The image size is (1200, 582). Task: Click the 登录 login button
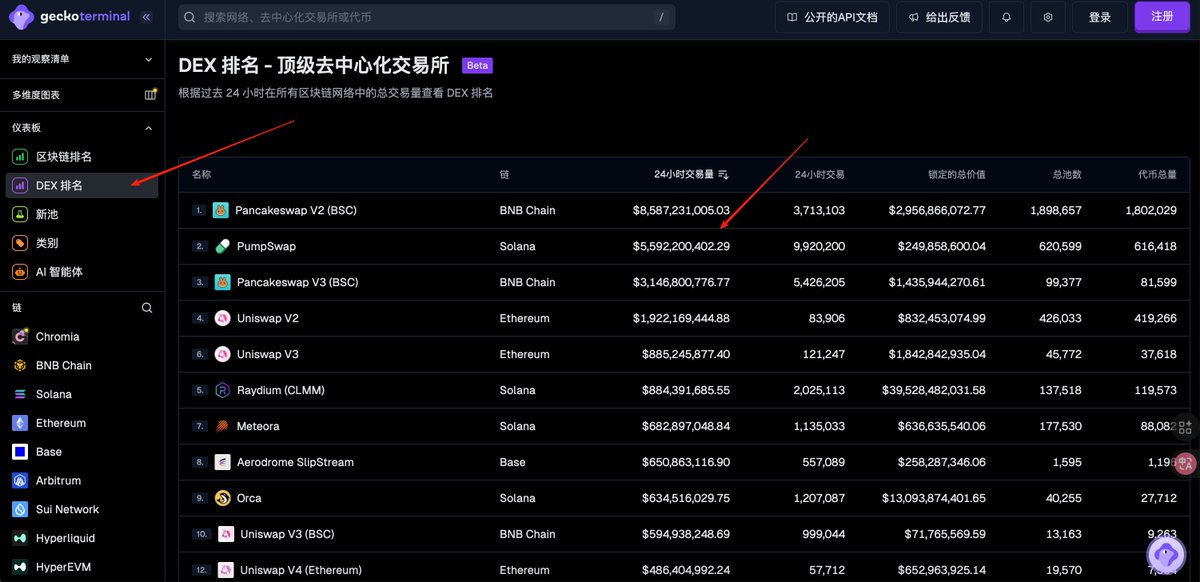point(1100,17)
